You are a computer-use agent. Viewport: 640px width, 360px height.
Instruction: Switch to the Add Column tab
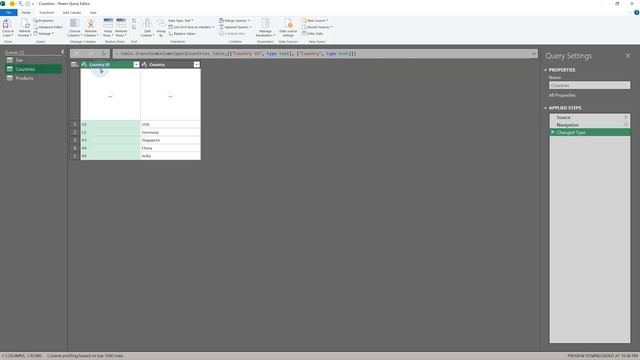[72, 13]
